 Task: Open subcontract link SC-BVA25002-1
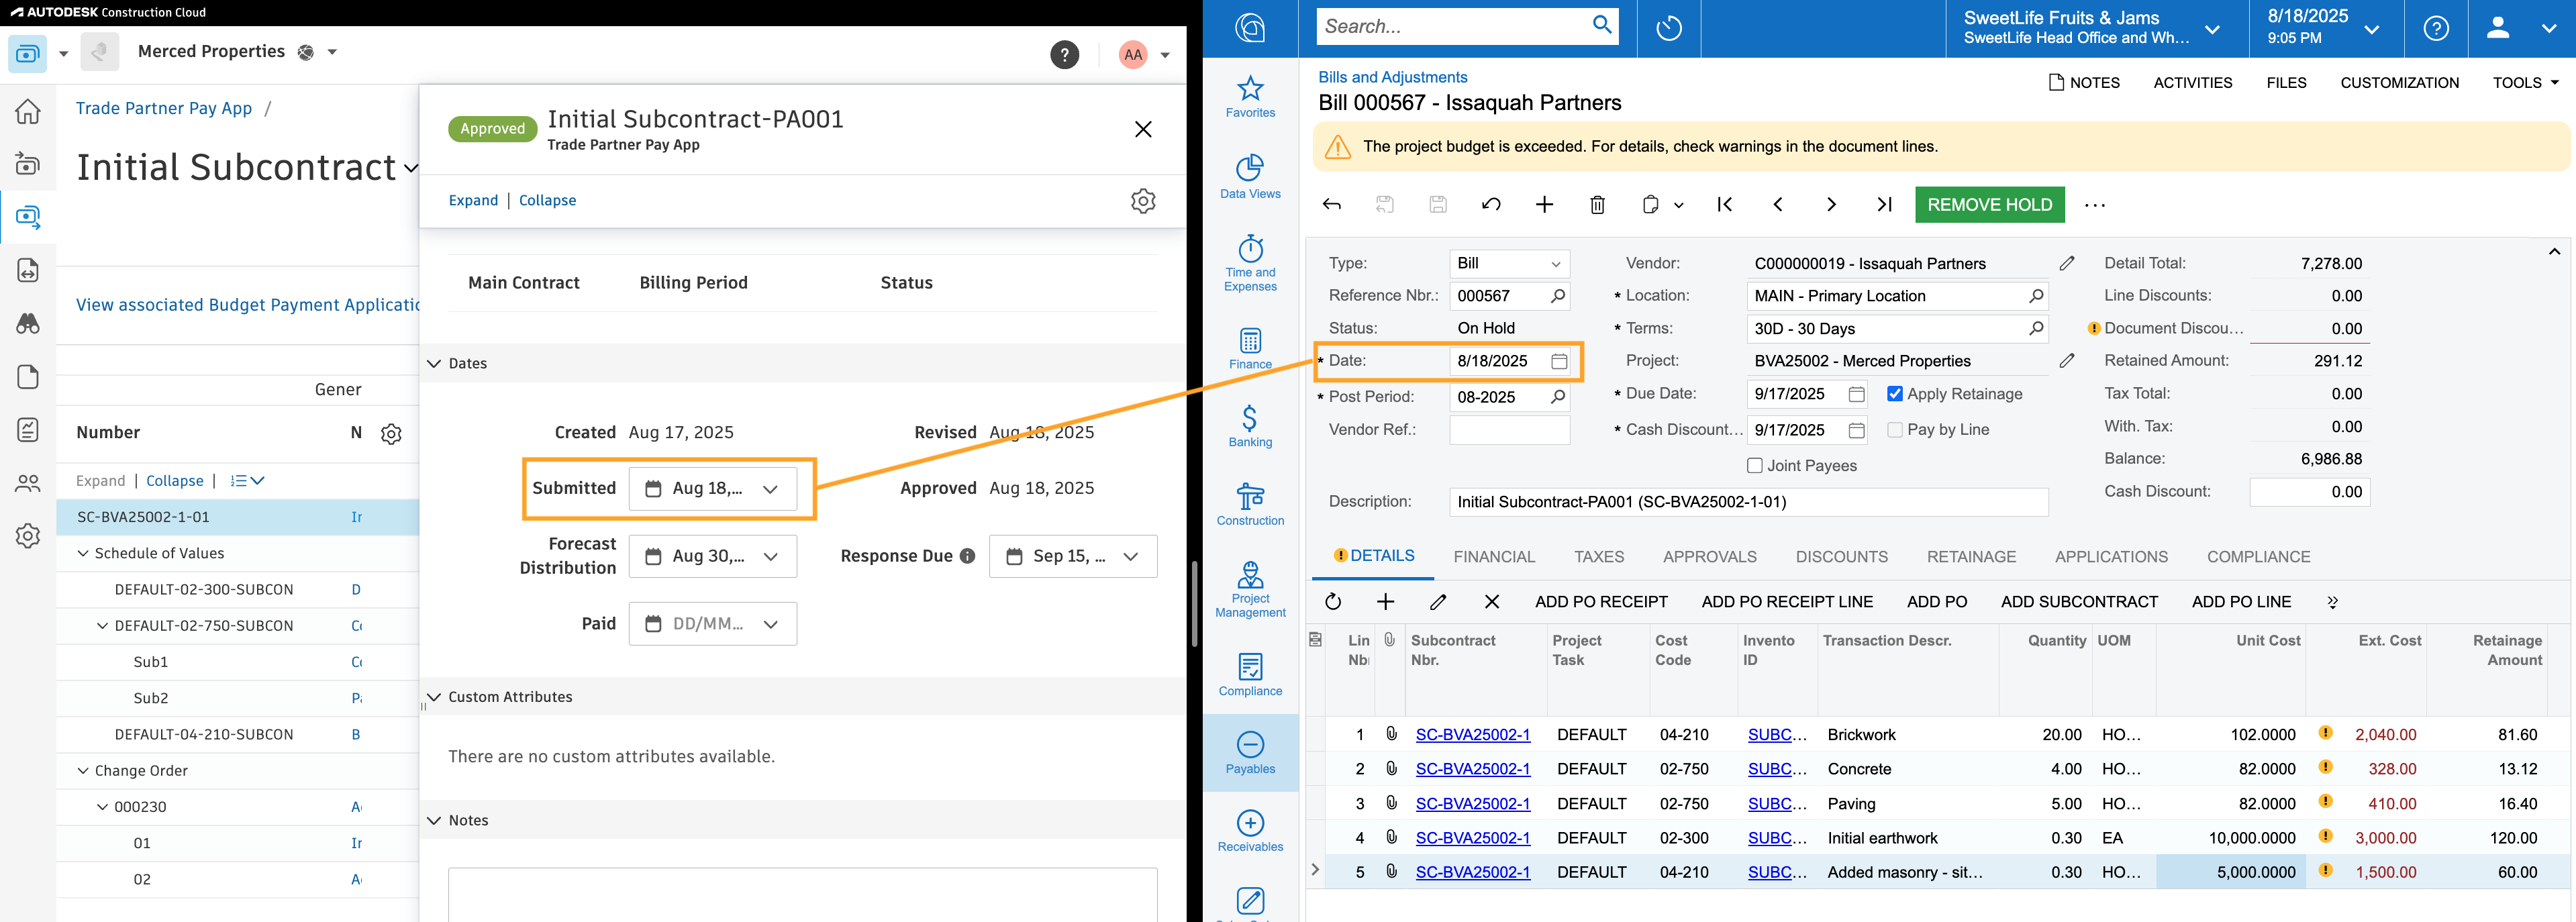[1472, 734]
